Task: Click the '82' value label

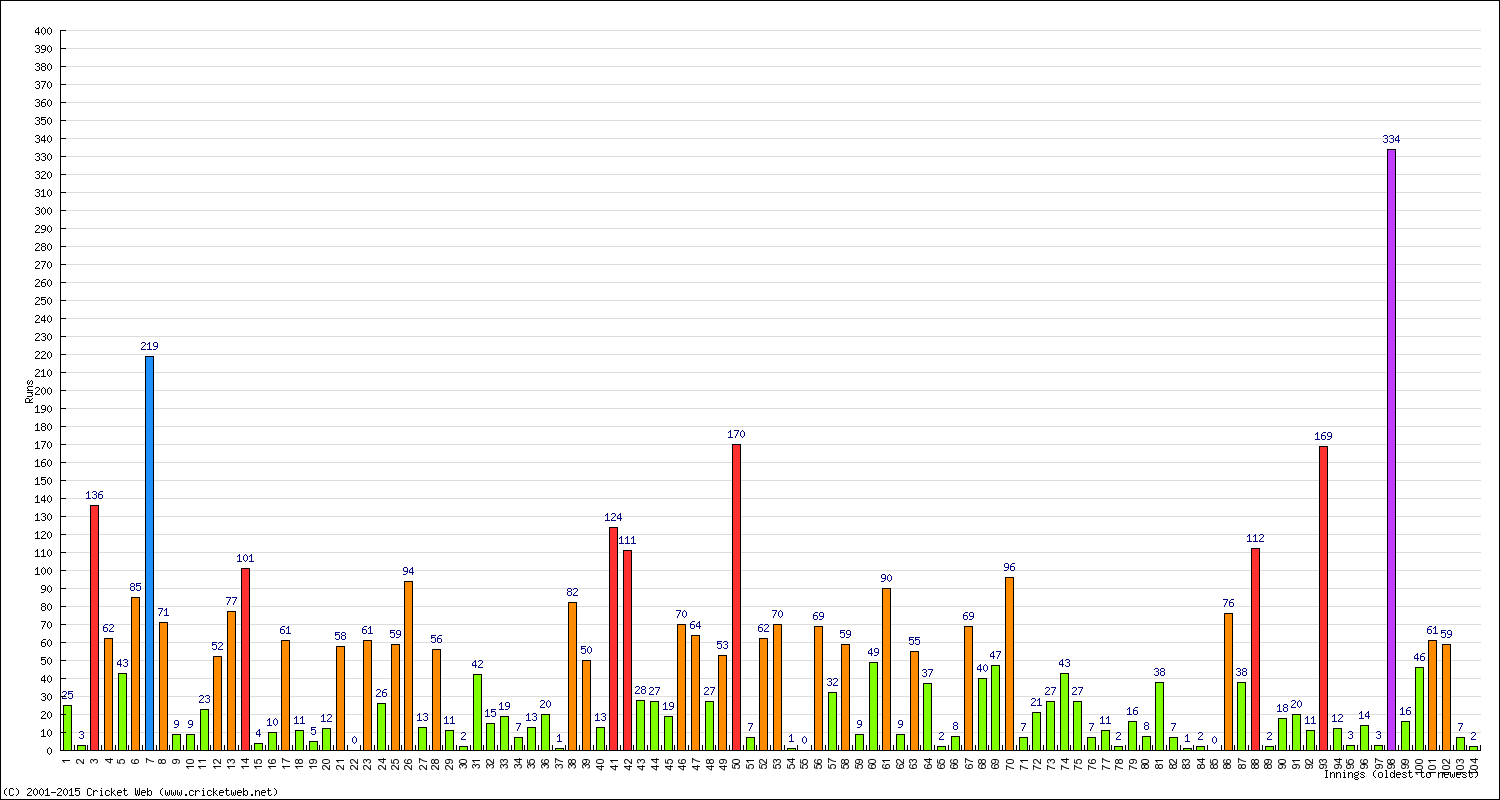Action: [x=572, y=592]
